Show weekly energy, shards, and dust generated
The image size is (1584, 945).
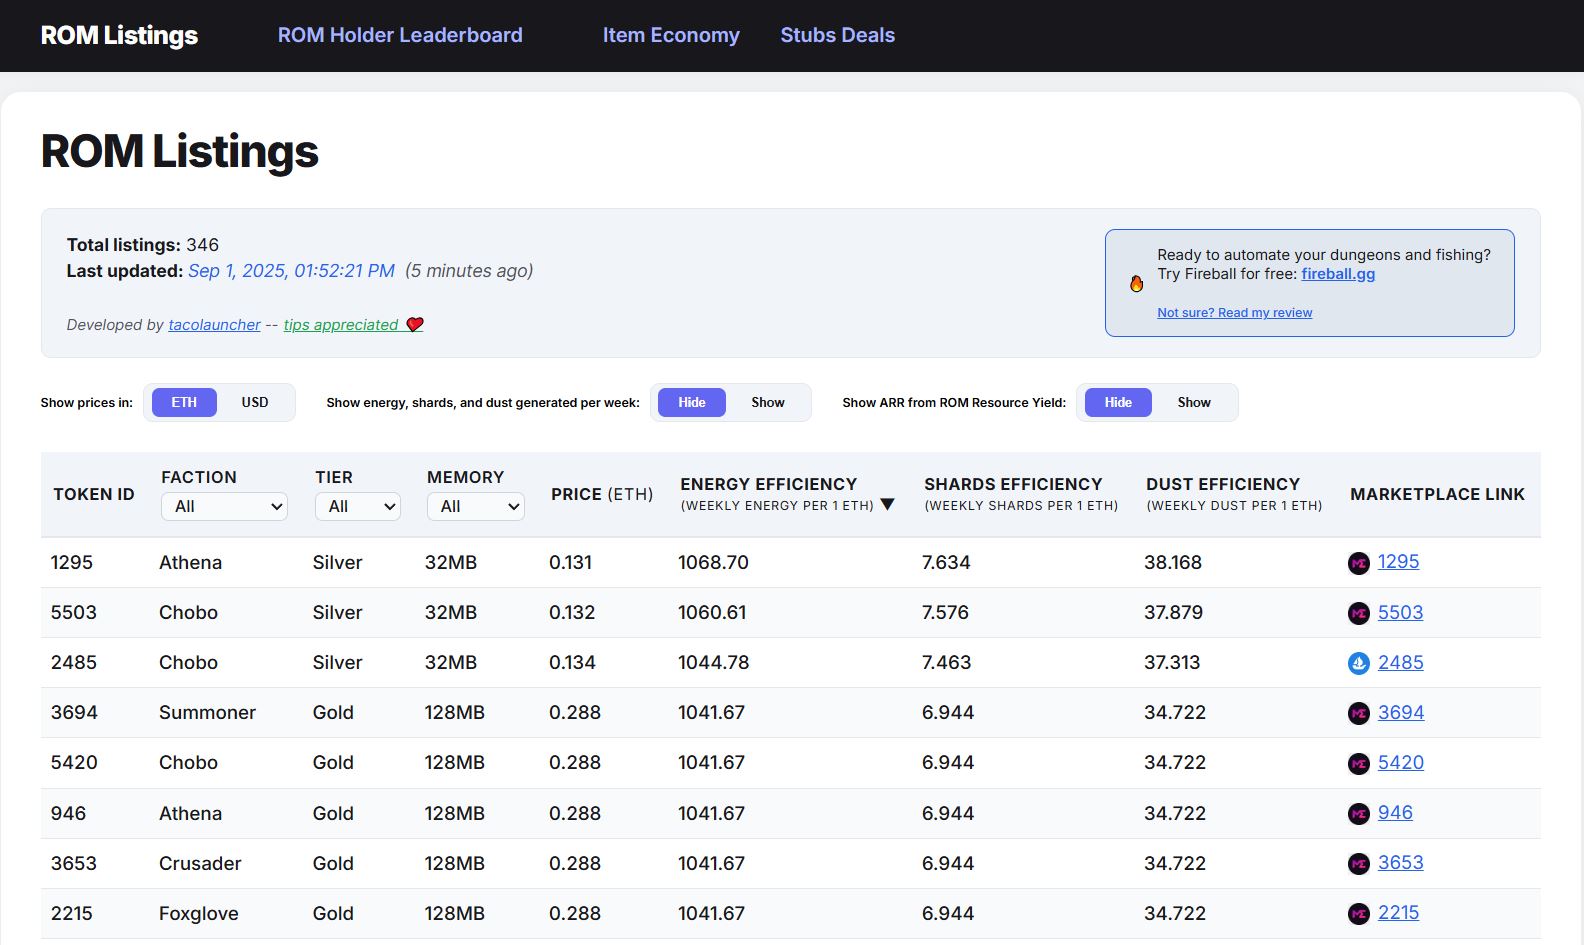(x=767, y=402)
